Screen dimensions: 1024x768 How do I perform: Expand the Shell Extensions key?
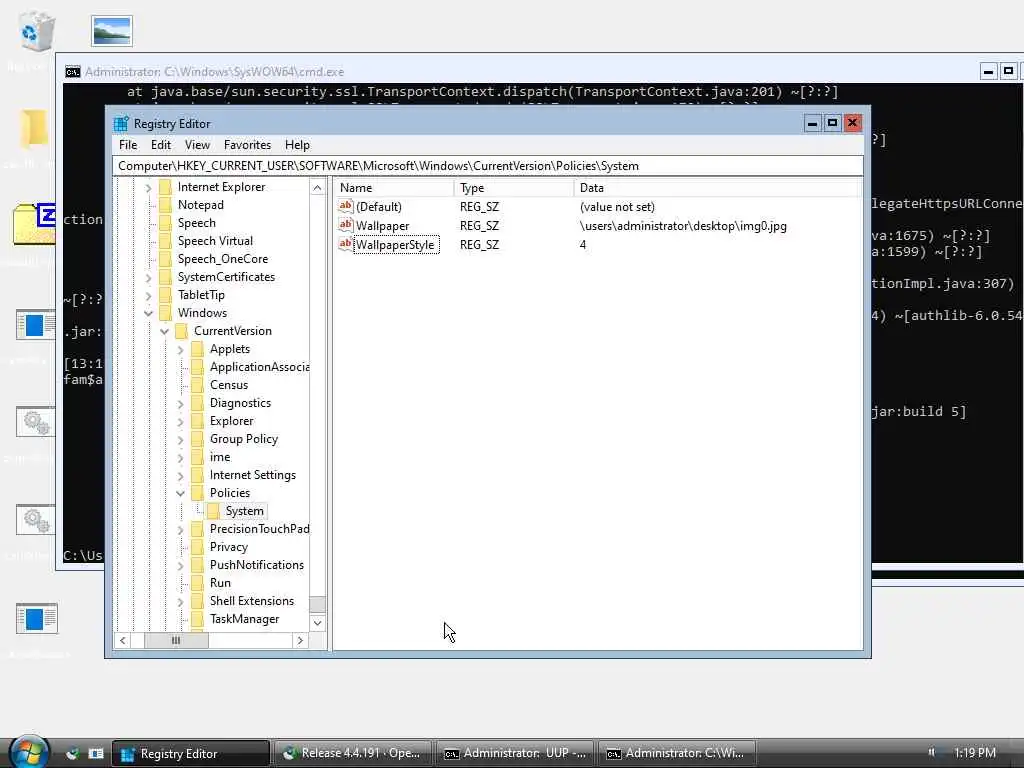(181, 601)
